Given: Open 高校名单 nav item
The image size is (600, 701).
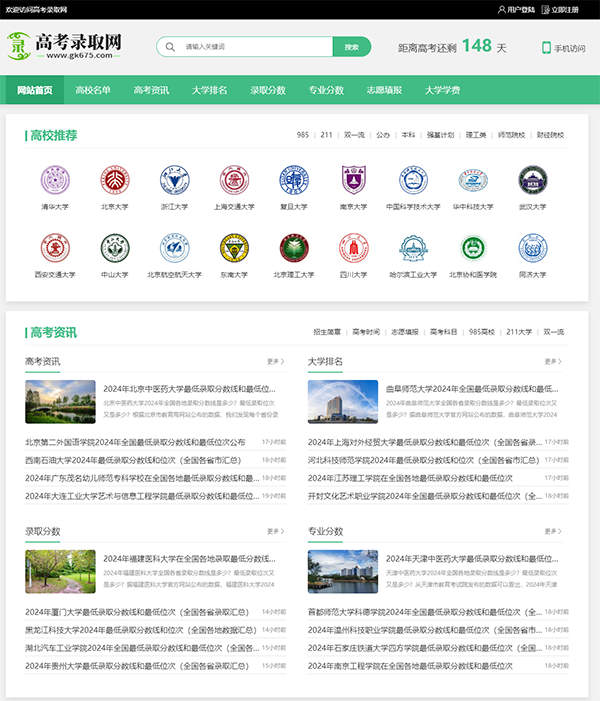Looking at the screenshot, I should click(x=93, y=90).
